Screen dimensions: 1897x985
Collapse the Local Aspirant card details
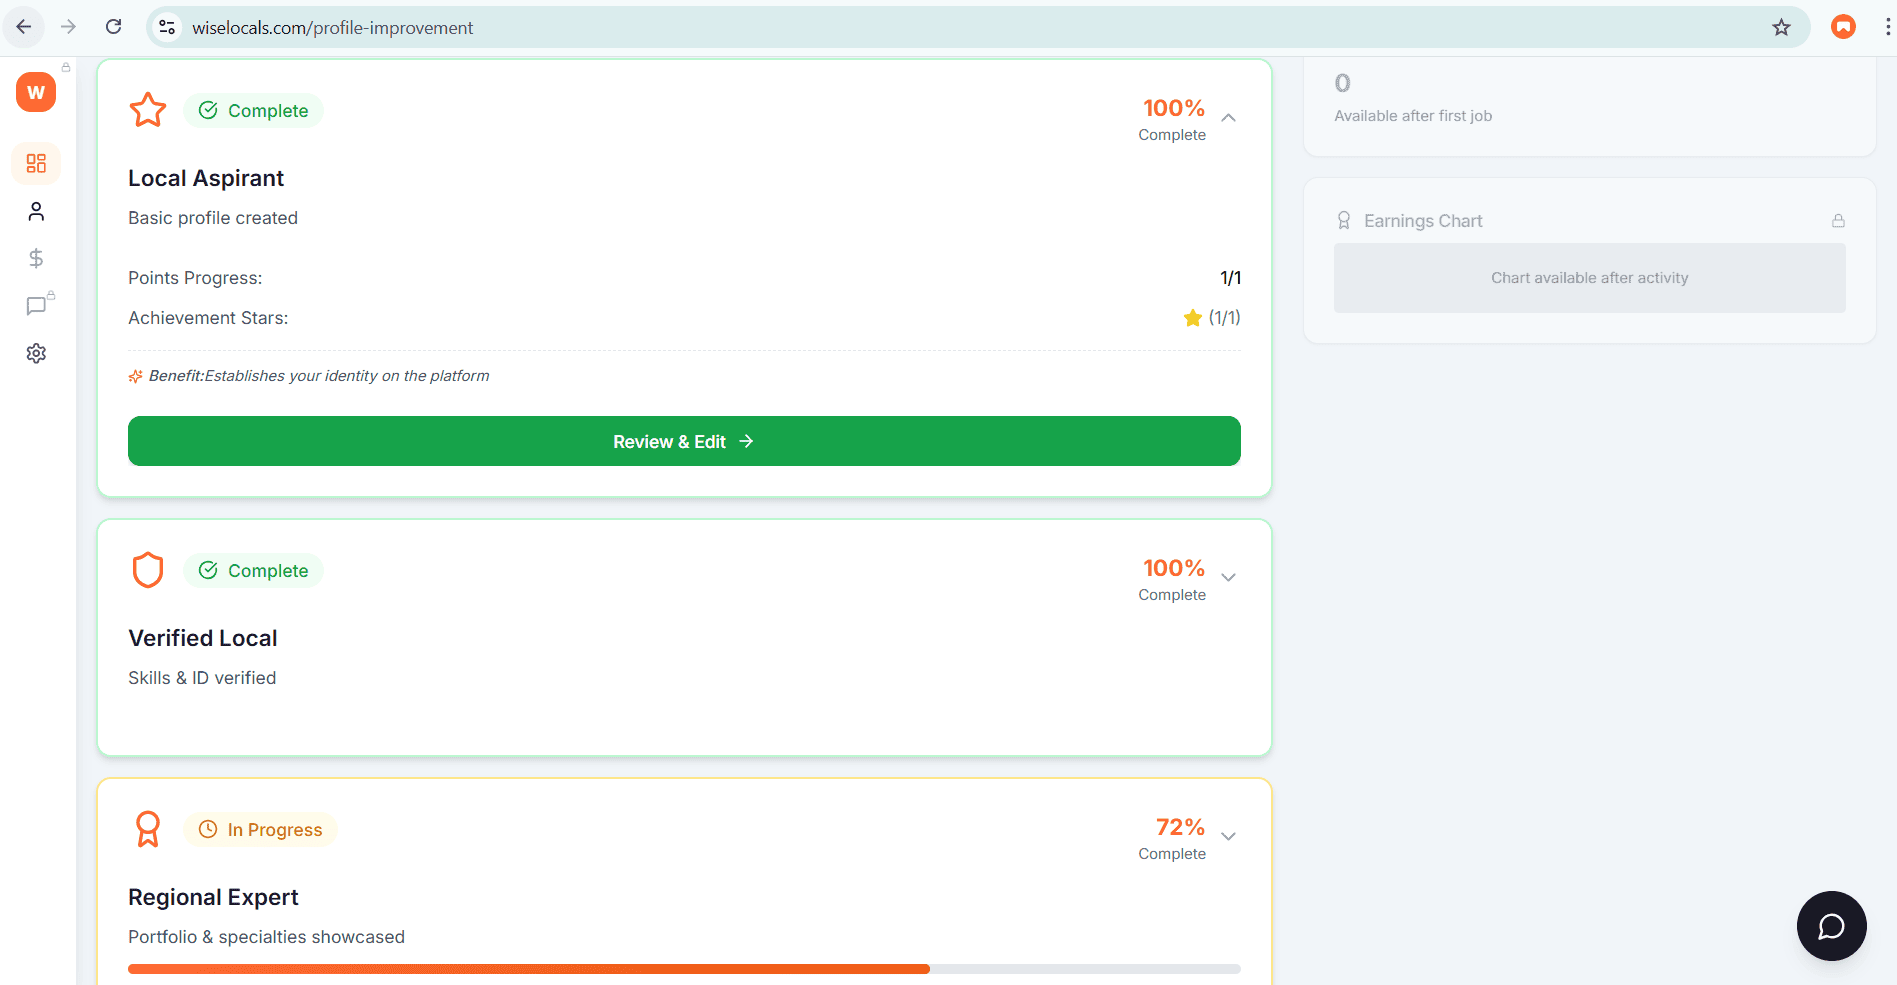[1228, 118]
